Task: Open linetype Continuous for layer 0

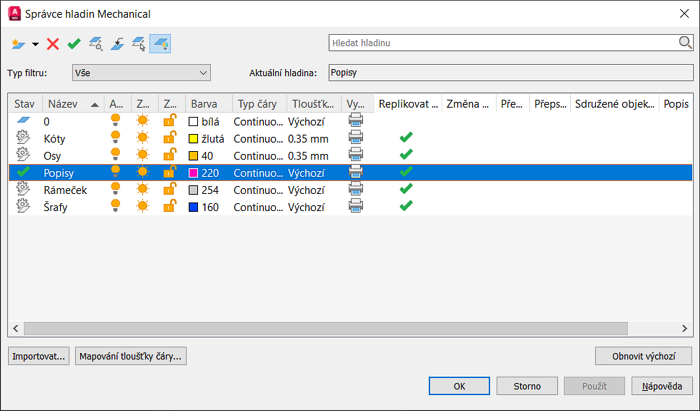Action: pyautogui.click(x=257, y=121)
